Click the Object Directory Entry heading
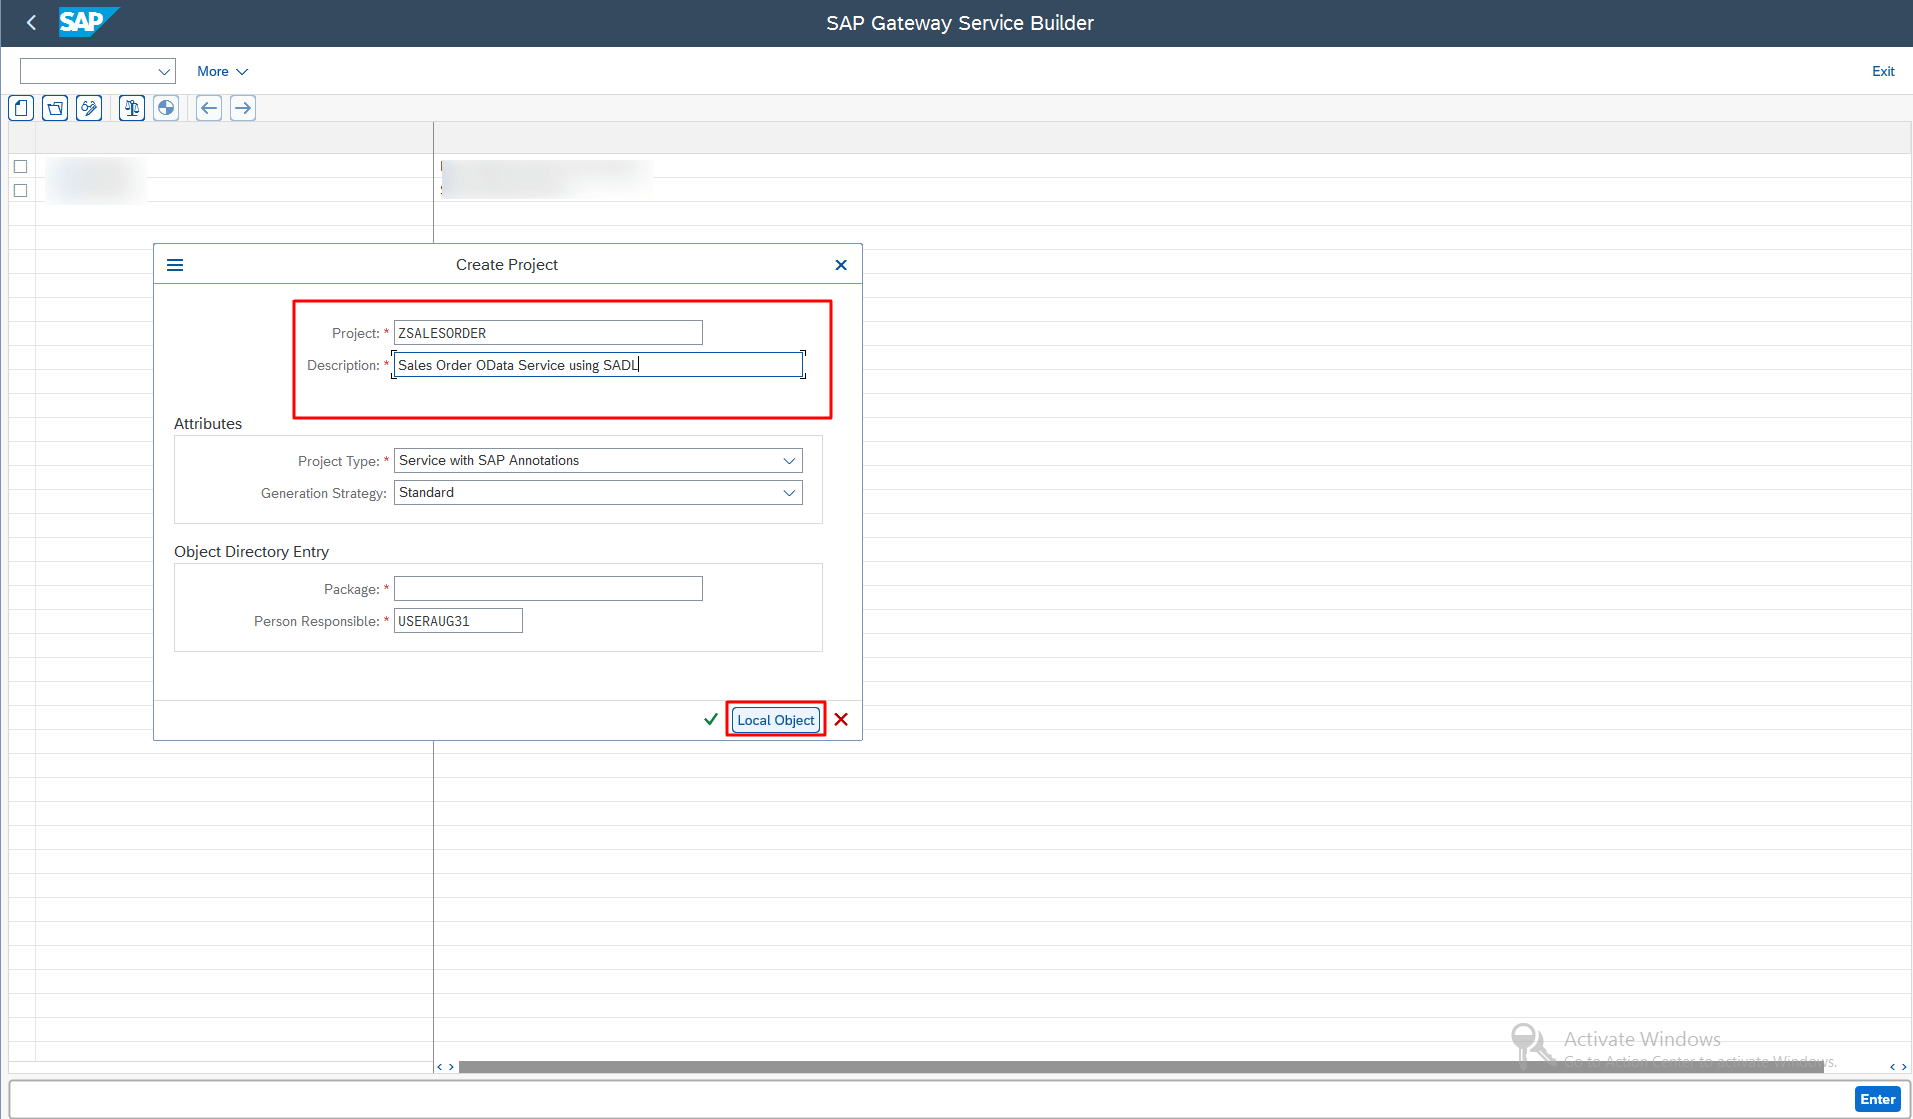 tap(251, 552)
